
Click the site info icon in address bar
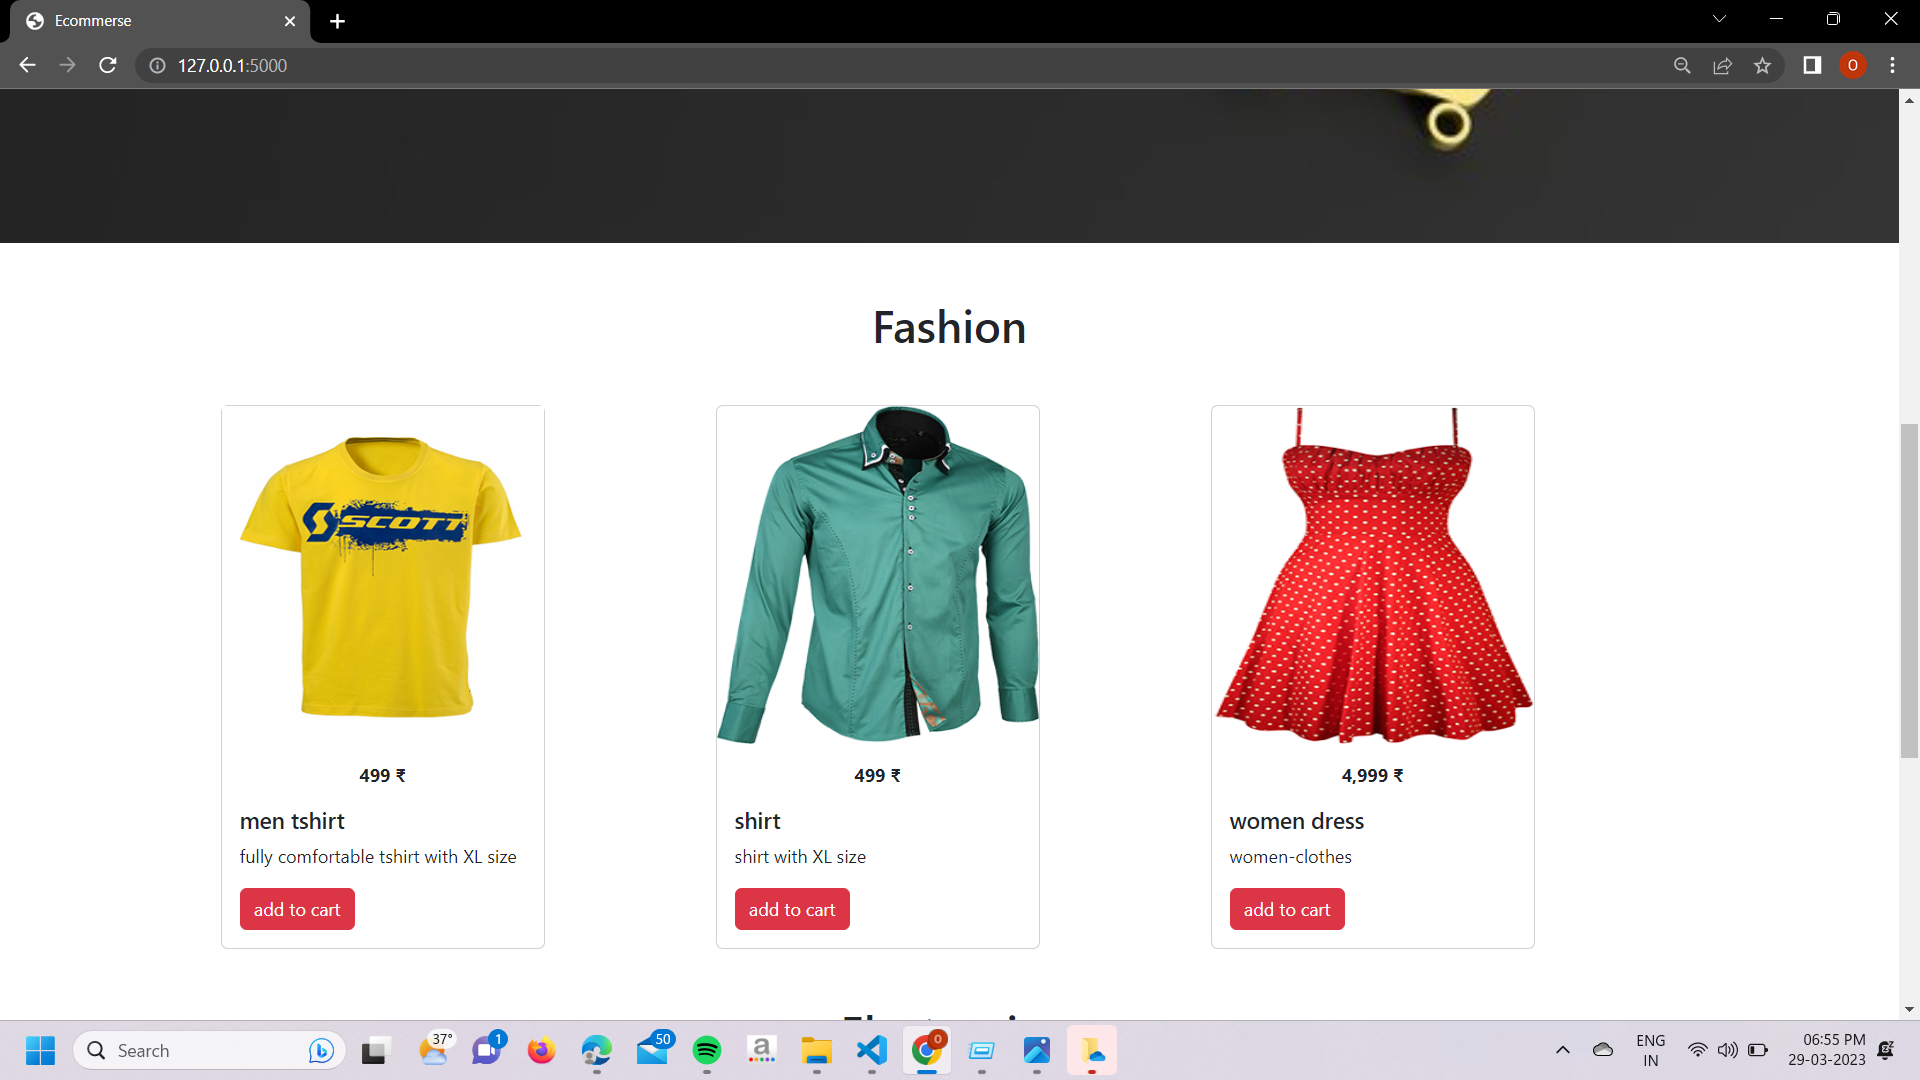coord(156,65)
